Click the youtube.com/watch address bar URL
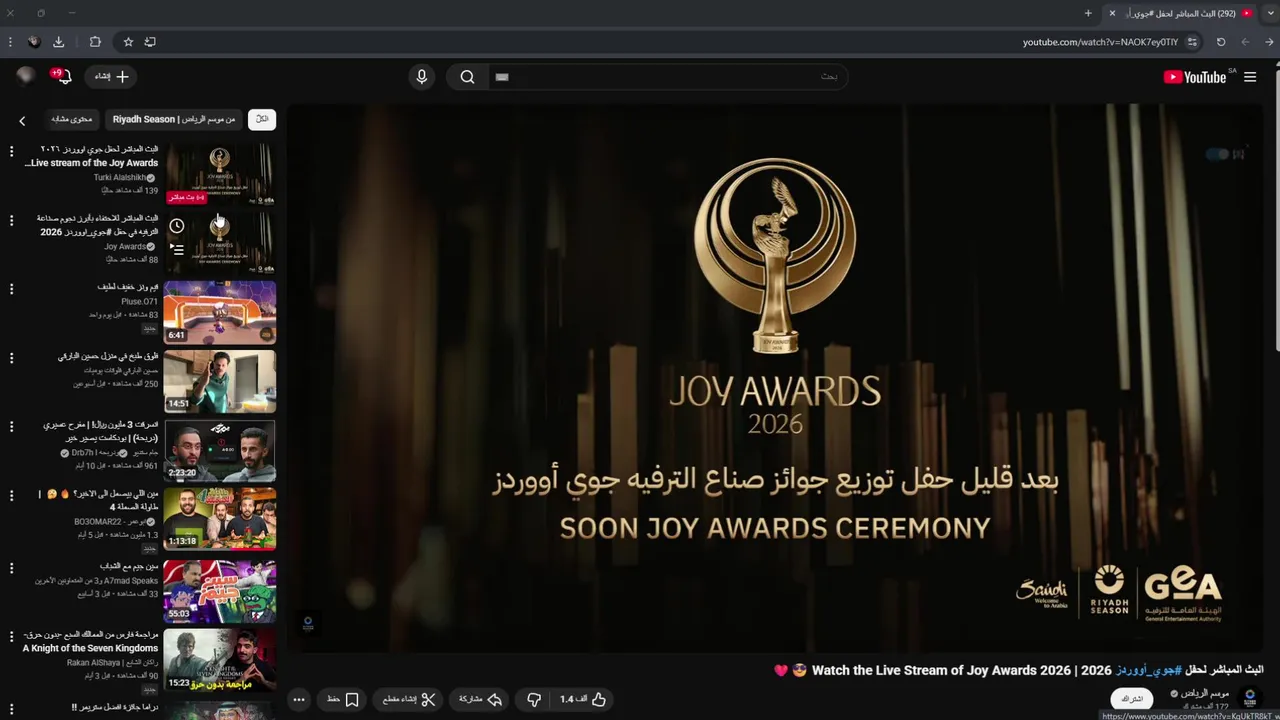This screenshot has width=1280, height=720. pos(1100,42)
